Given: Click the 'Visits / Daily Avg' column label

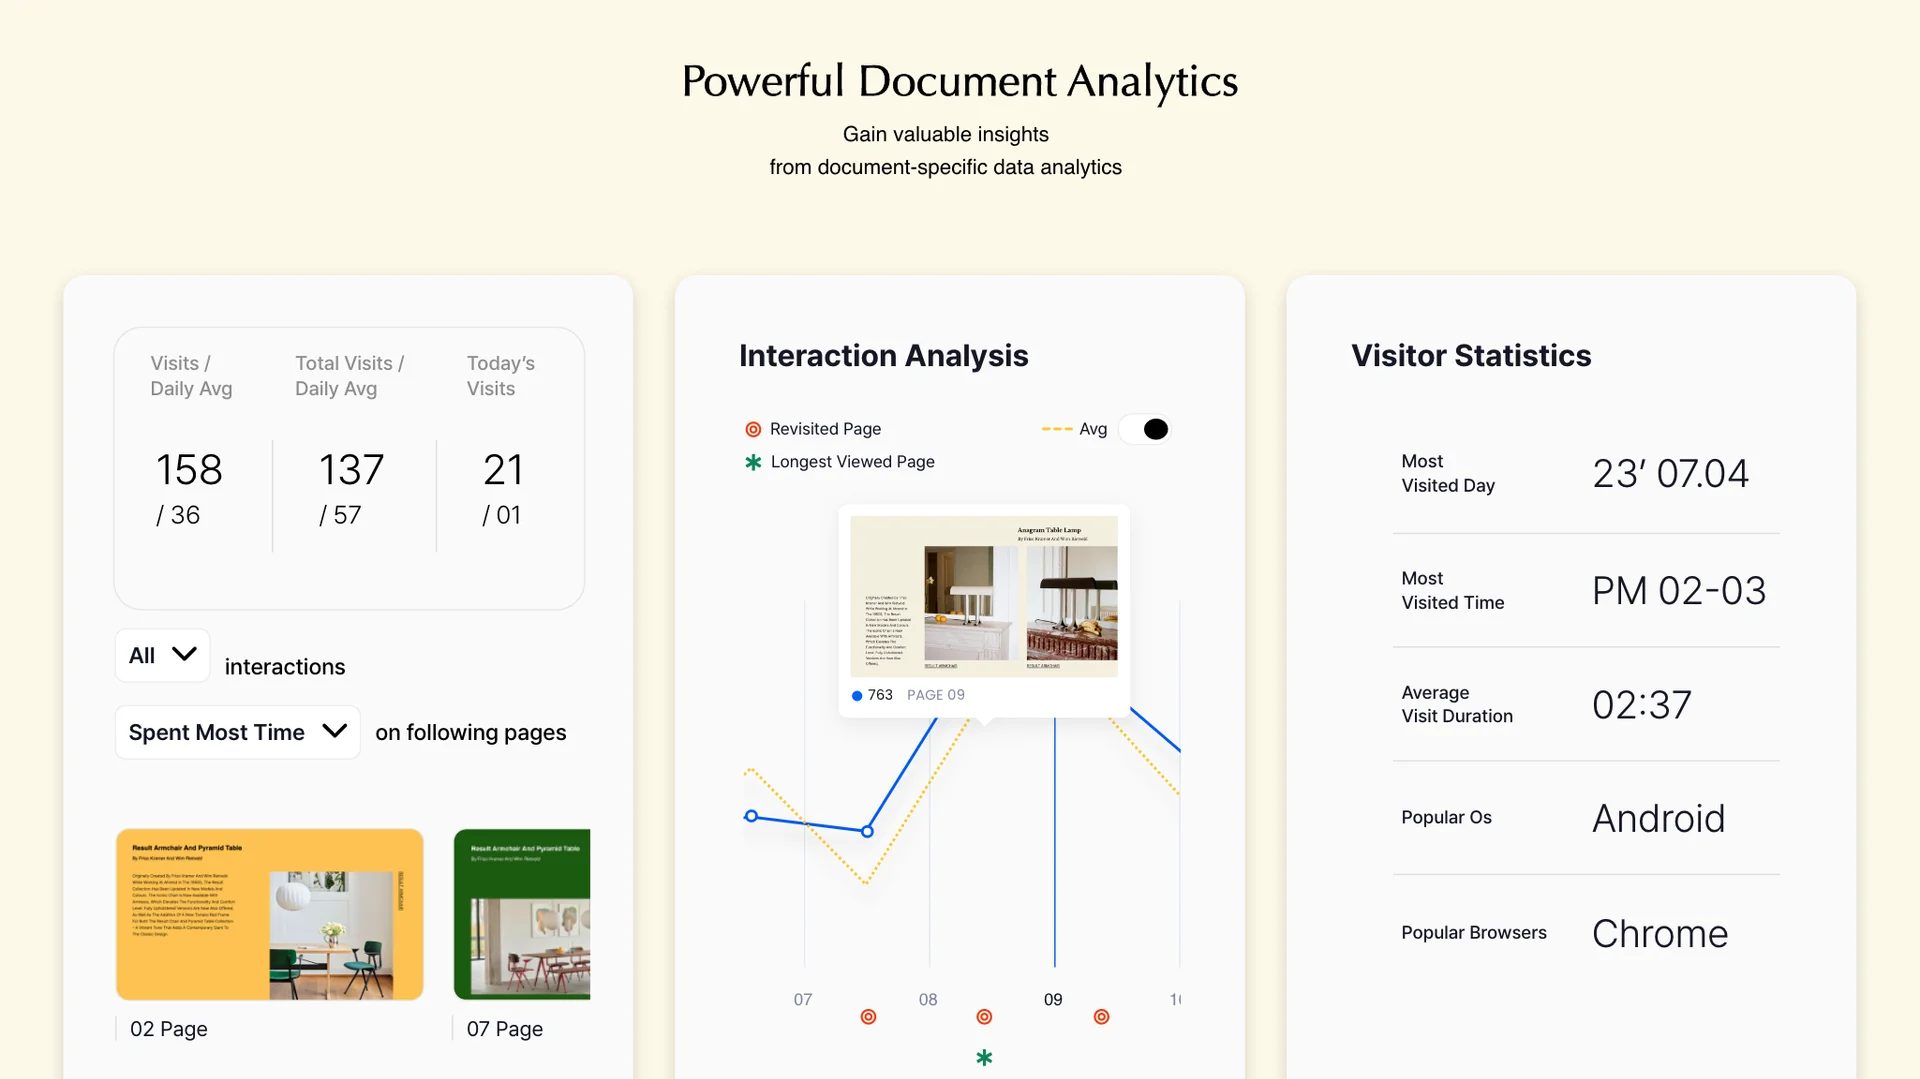Looking at the screenshot, I should point(191,376).
